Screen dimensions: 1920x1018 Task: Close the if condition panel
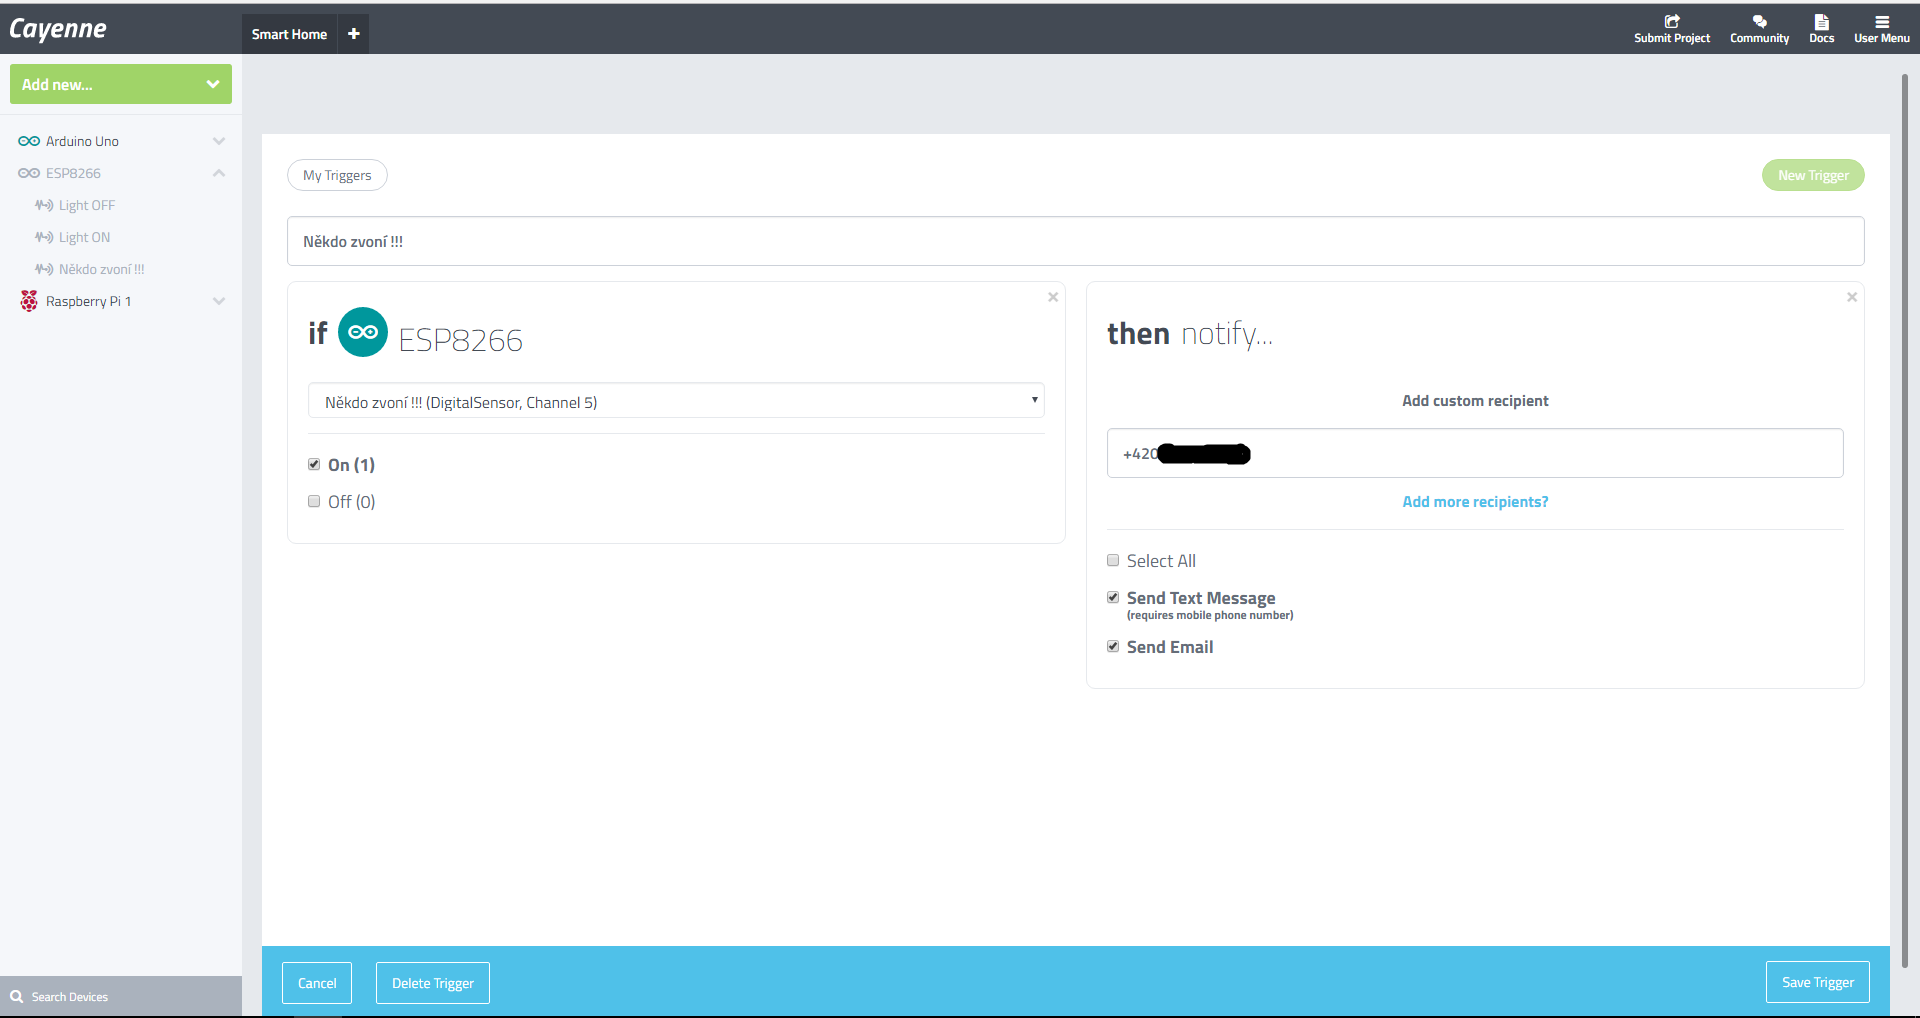(x=1053, y=297)
